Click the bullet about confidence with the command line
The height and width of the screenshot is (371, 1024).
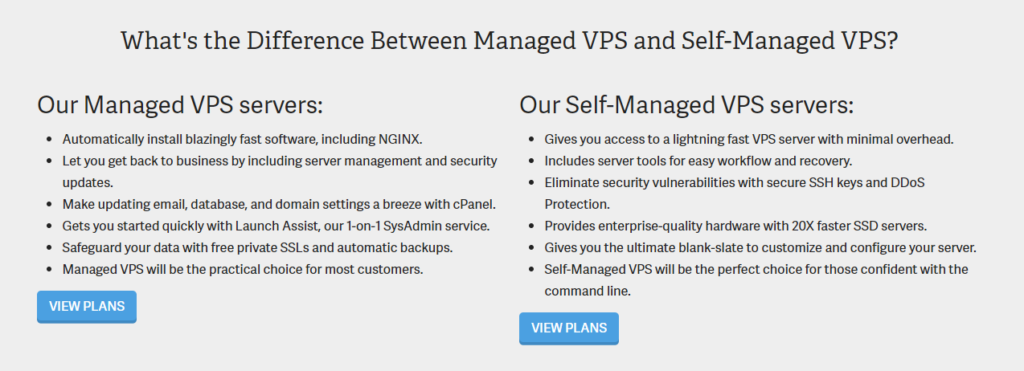pyautogui.click(x=756, y=280)
